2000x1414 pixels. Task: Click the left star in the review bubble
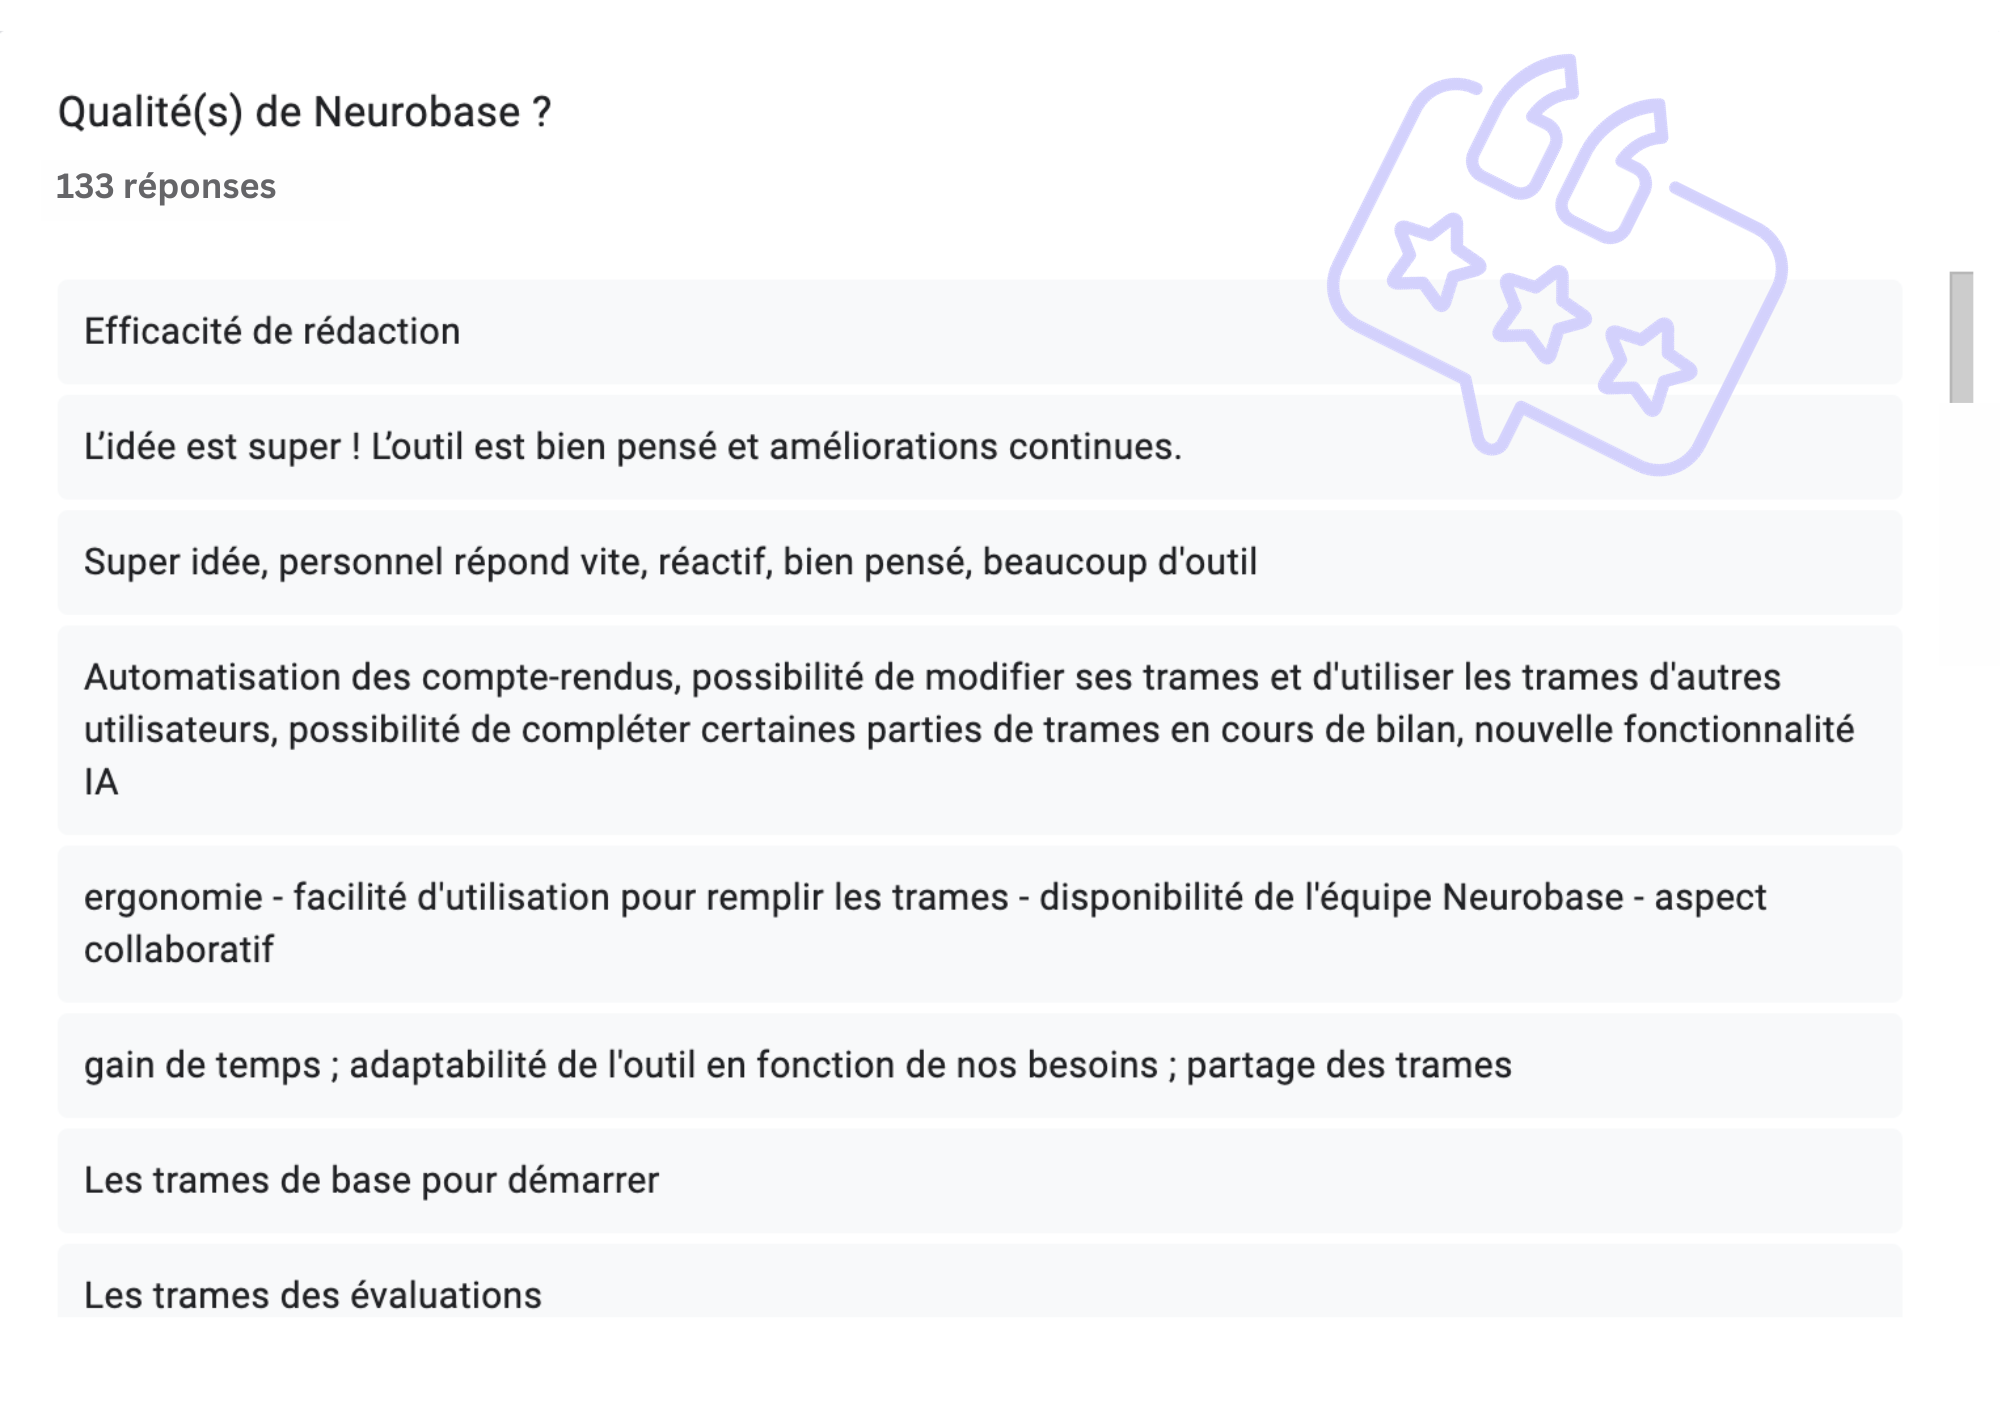pyautogui.click(x=1434, y=261)
